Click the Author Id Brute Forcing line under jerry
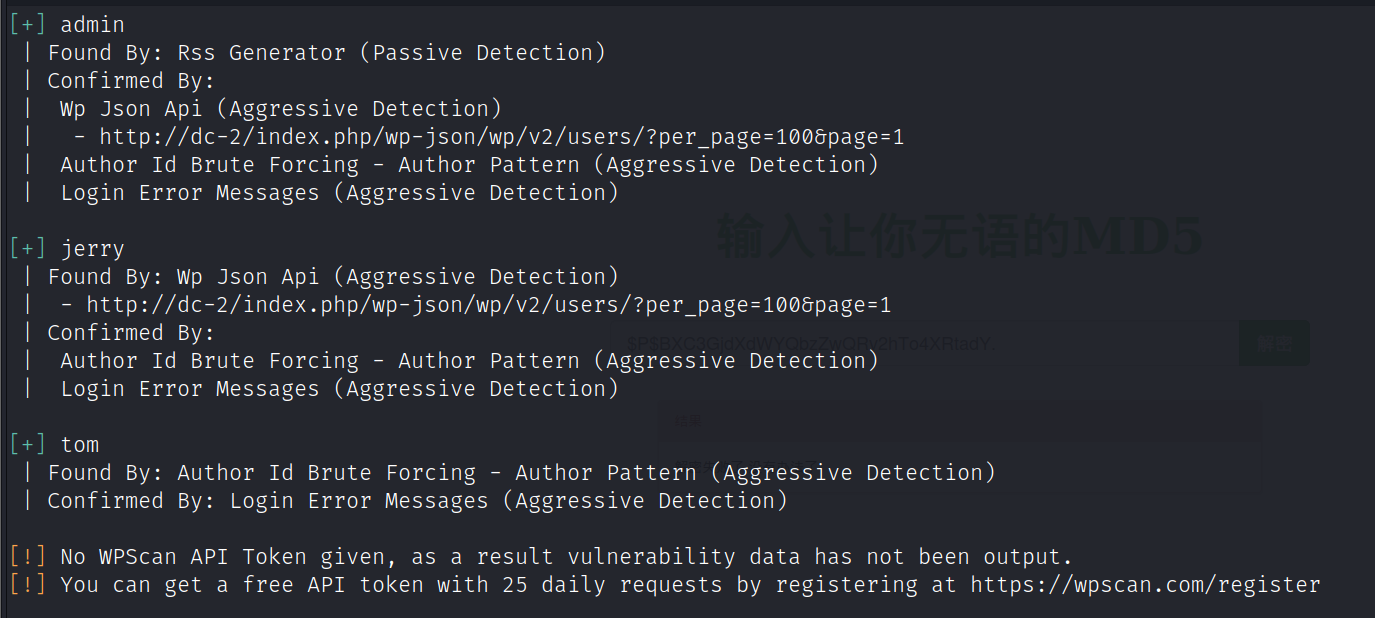The image size is (1375, 618). (469, 361)
